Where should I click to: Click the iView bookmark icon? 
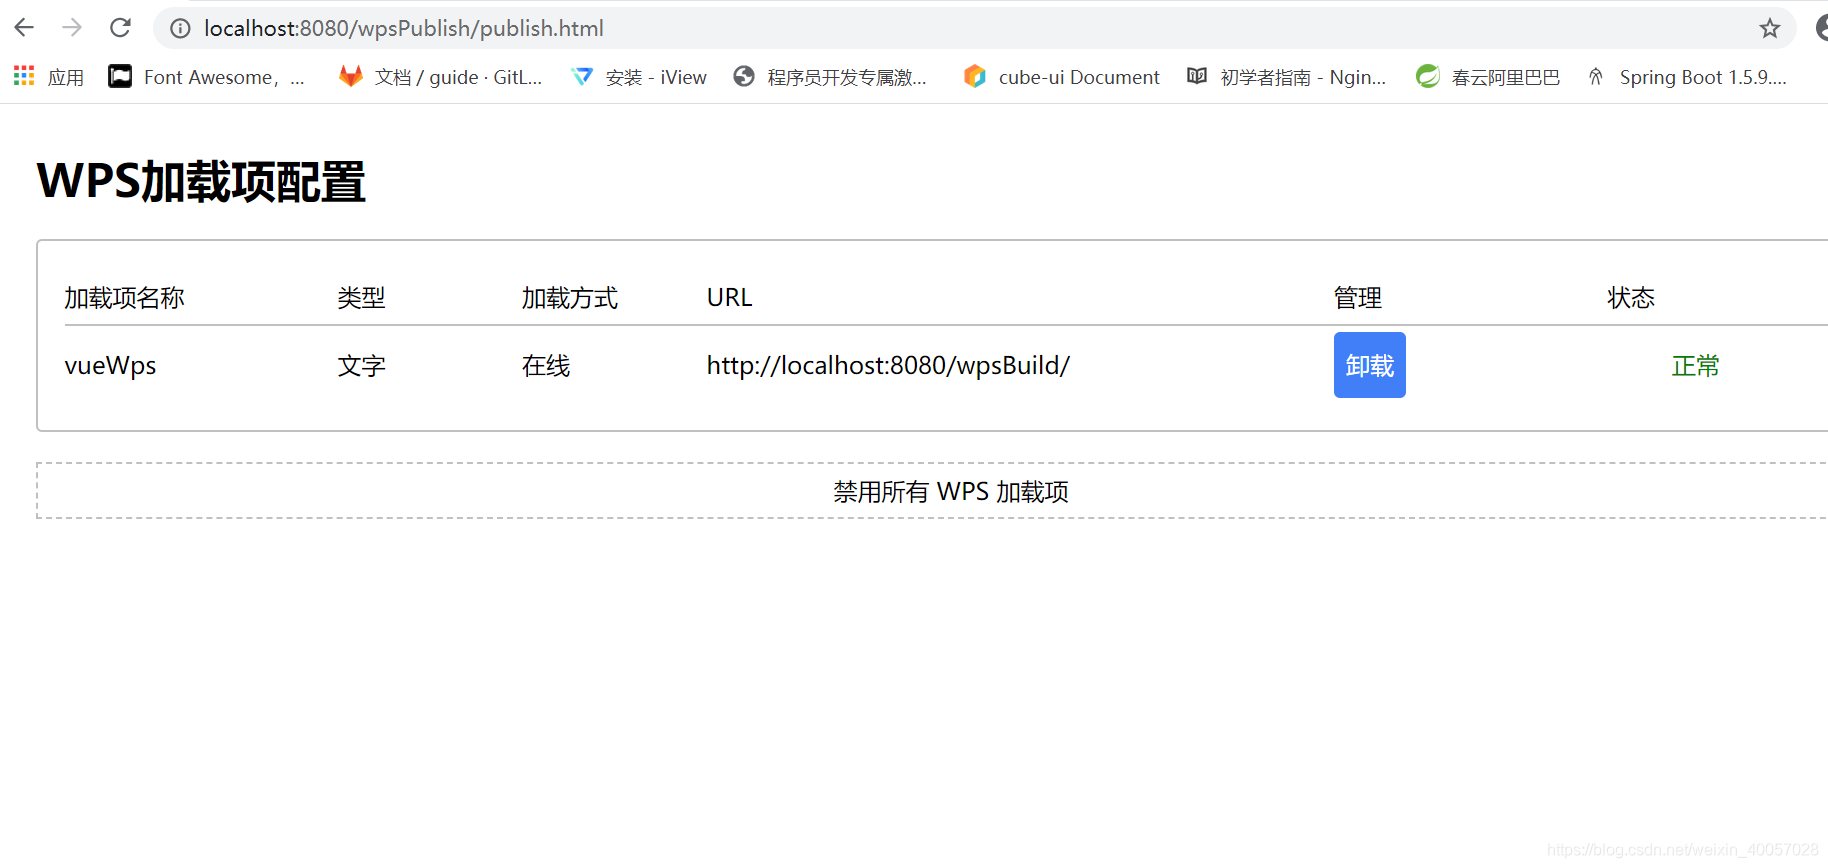(x=582, y=76)
